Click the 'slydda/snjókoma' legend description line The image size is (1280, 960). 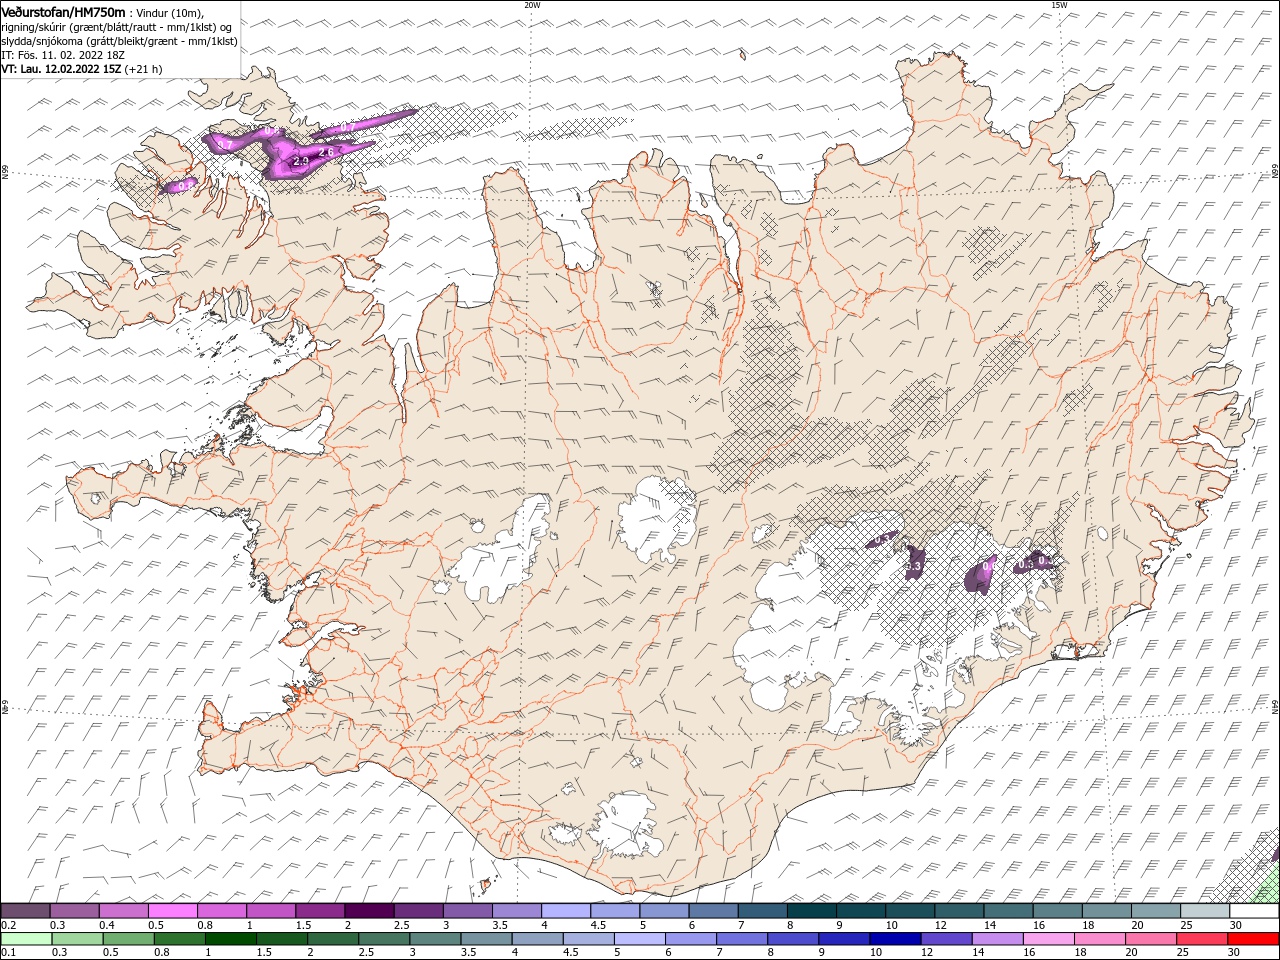click(x=119, y=41)
